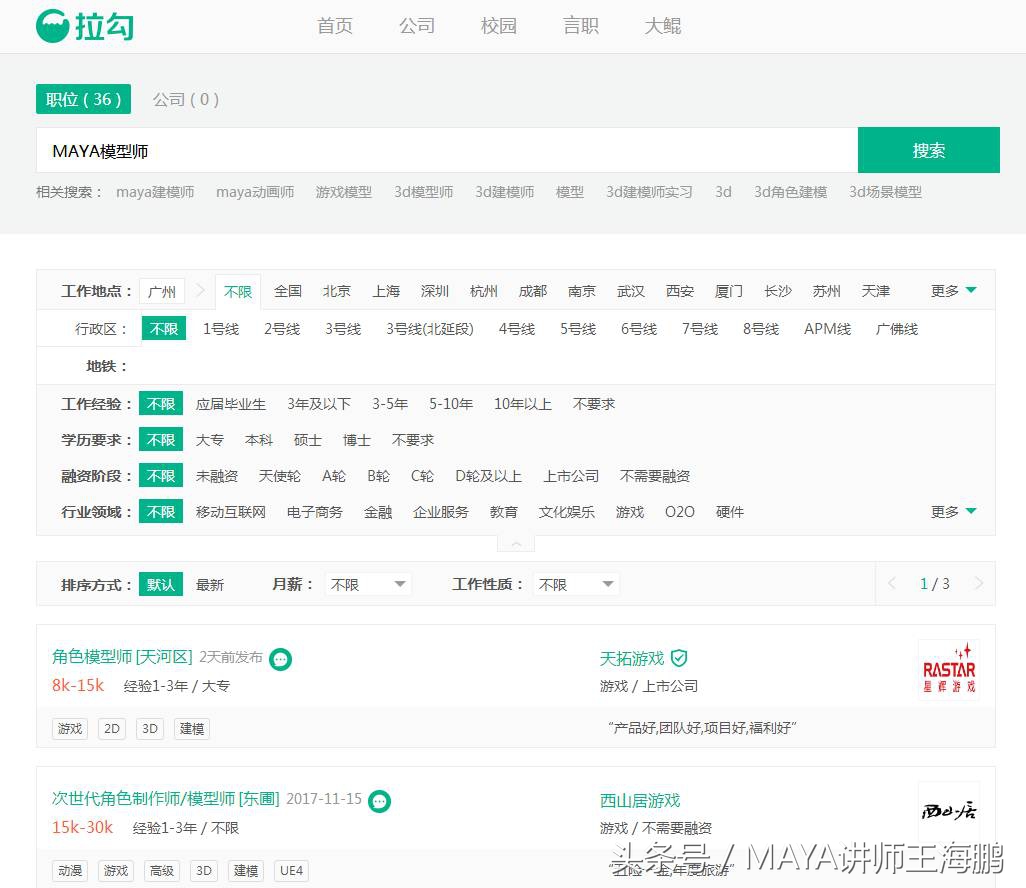
Task: Click the previous page arrow in pagination
Action: [x=892, y=583]
